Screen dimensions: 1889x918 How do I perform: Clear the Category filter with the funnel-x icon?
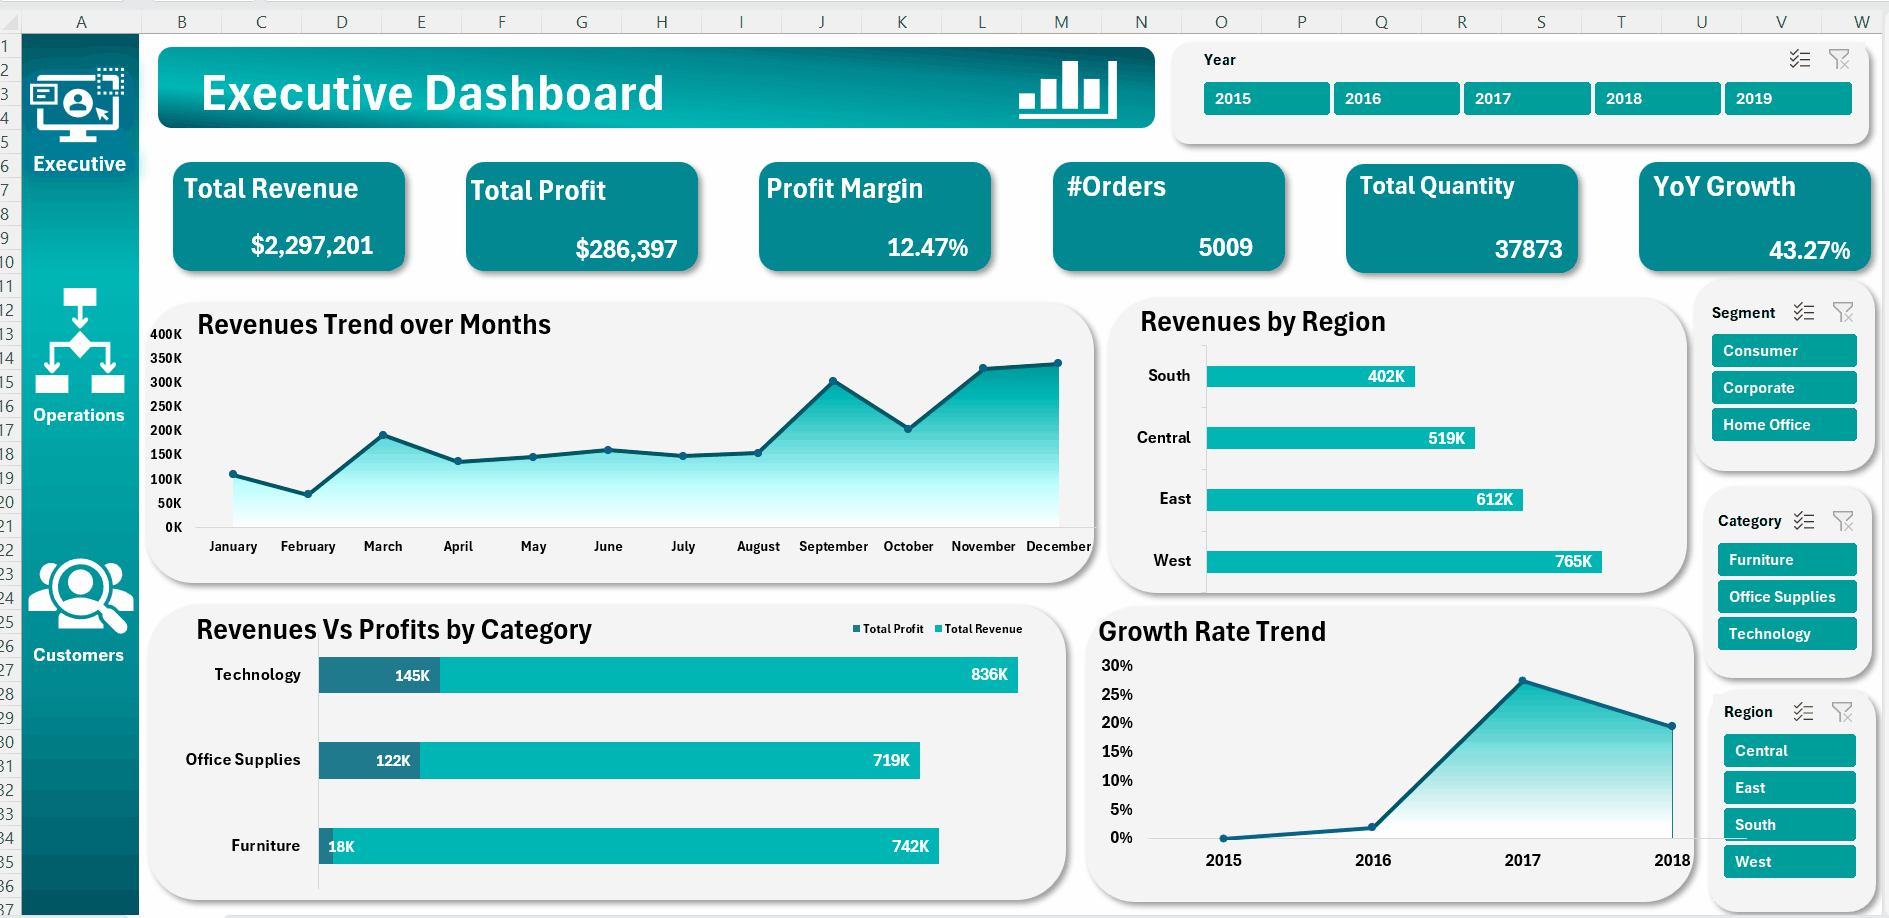[x=1844, y=520]
